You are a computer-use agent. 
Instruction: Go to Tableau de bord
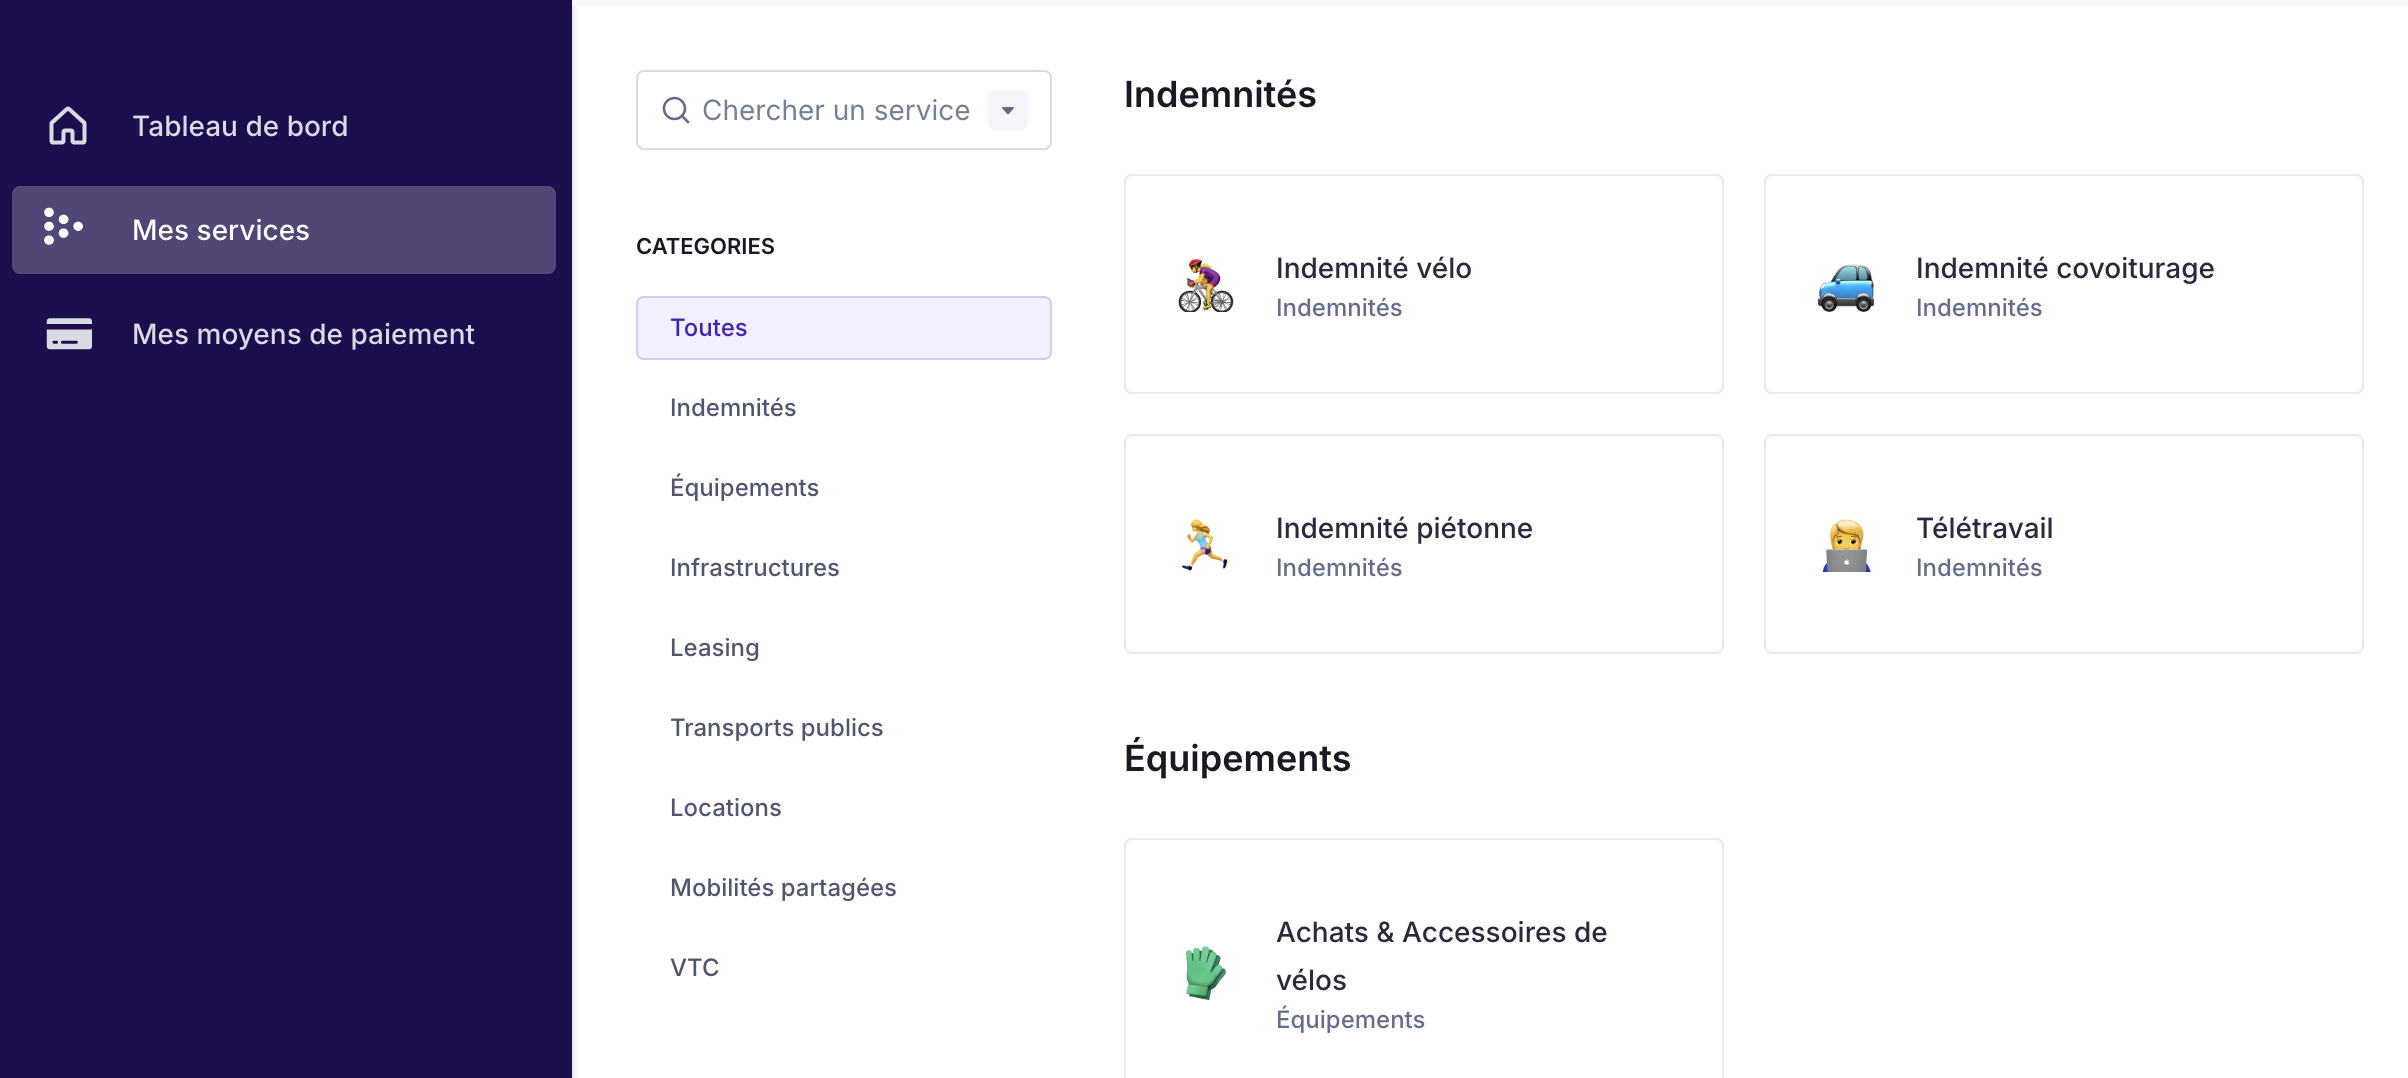click(x=240, y=126)
